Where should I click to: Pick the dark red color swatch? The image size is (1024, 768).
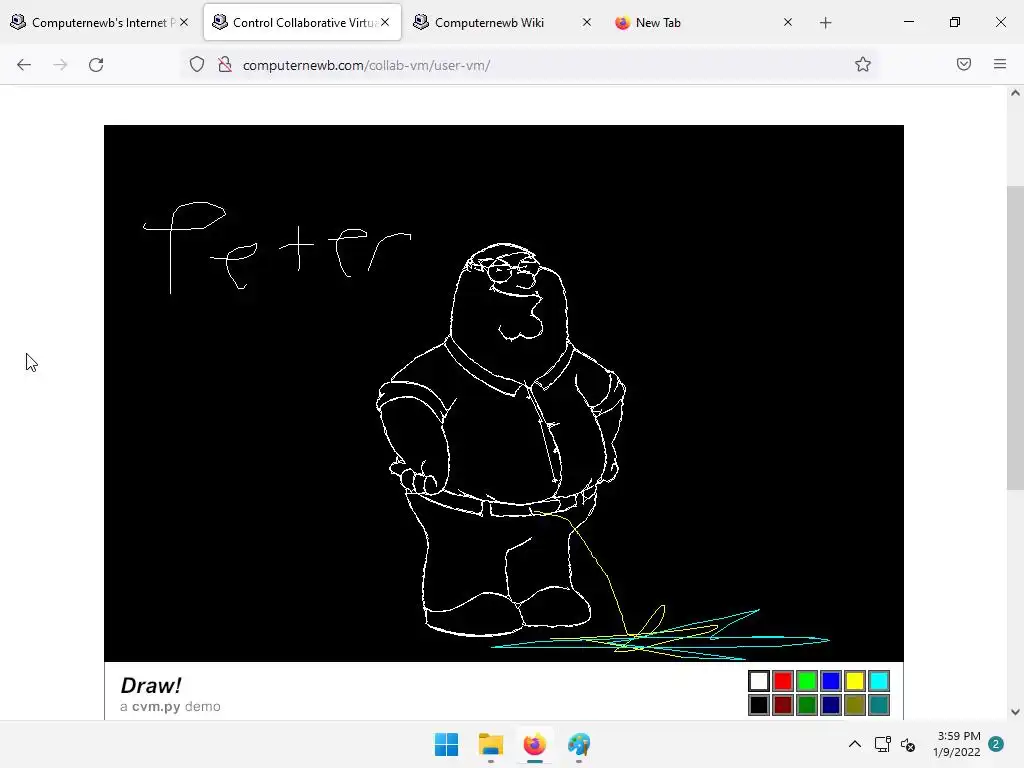tap(783, 705)
